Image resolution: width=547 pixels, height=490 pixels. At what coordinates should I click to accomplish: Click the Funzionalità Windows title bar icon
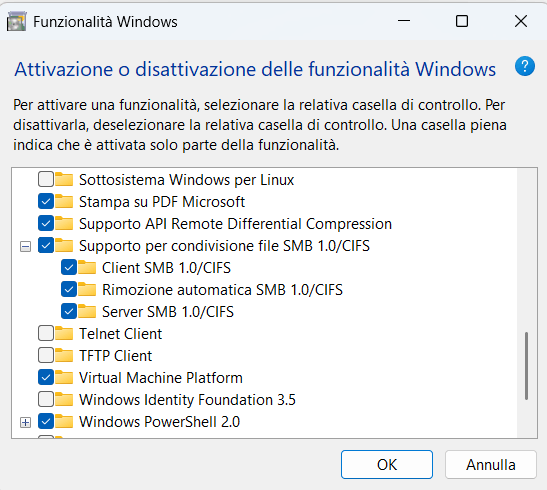(16, 21)
